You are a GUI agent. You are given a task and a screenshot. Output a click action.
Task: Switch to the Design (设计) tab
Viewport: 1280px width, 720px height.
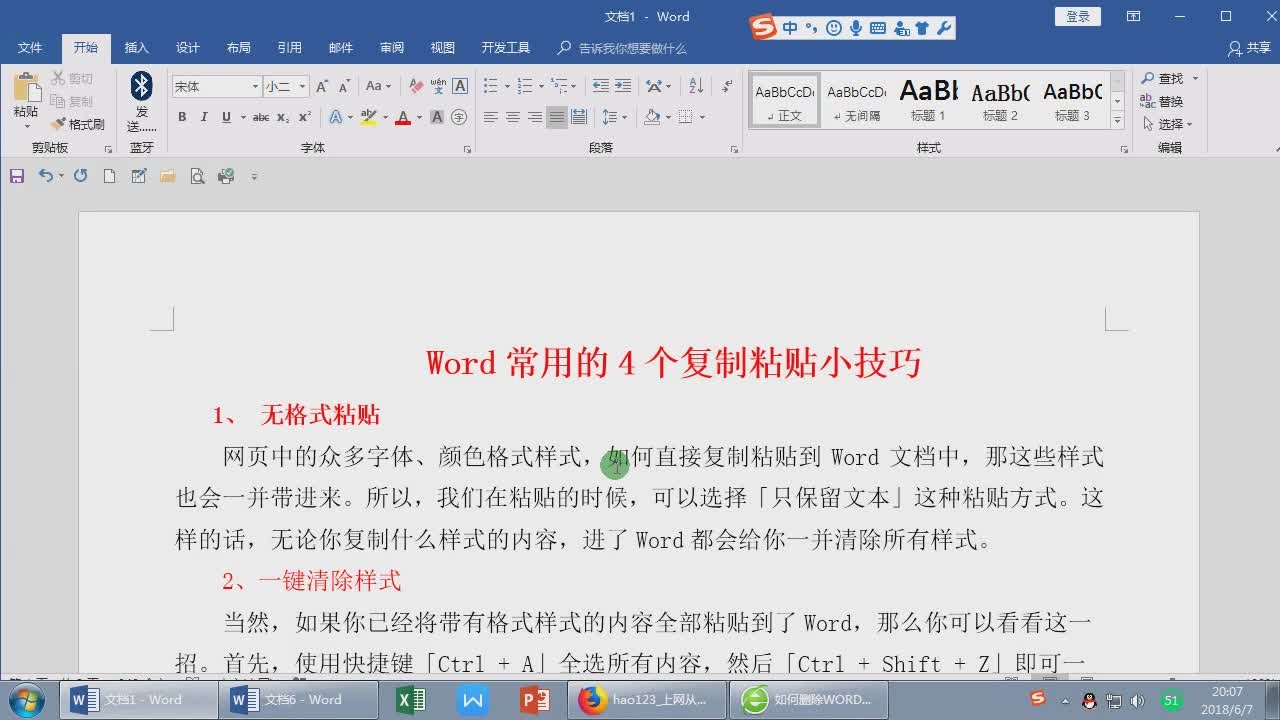pyautogui.click(x=188, y=48)
